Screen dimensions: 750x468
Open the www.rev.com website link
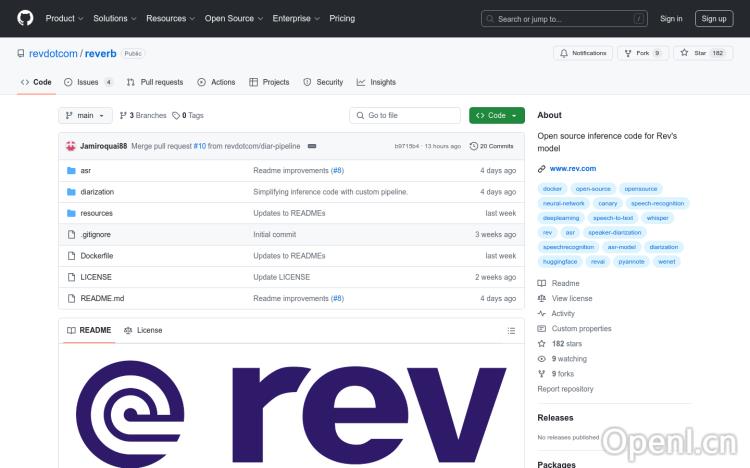[x=572, y=168]
